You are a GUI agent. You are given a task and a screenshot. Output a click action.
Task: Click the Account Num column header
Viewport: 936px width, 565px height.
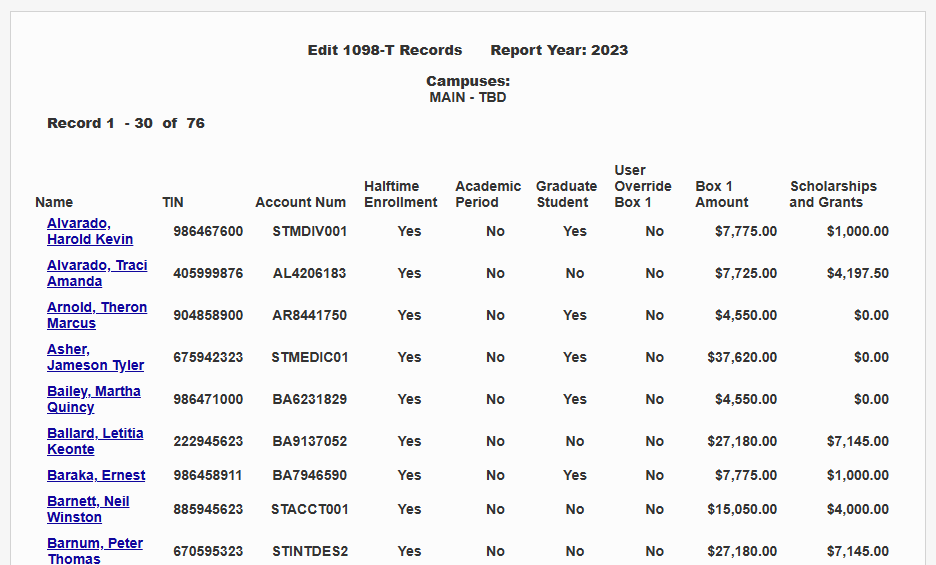[300, 202]
